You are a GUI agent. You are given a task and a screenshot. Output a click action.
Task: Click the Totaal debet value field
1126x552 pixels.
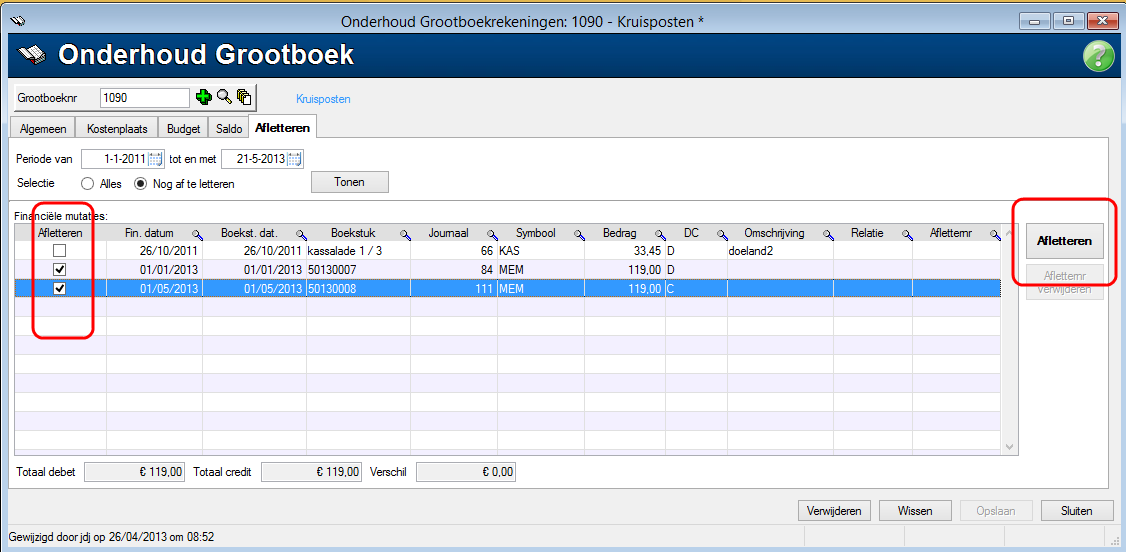pos(135,472)
